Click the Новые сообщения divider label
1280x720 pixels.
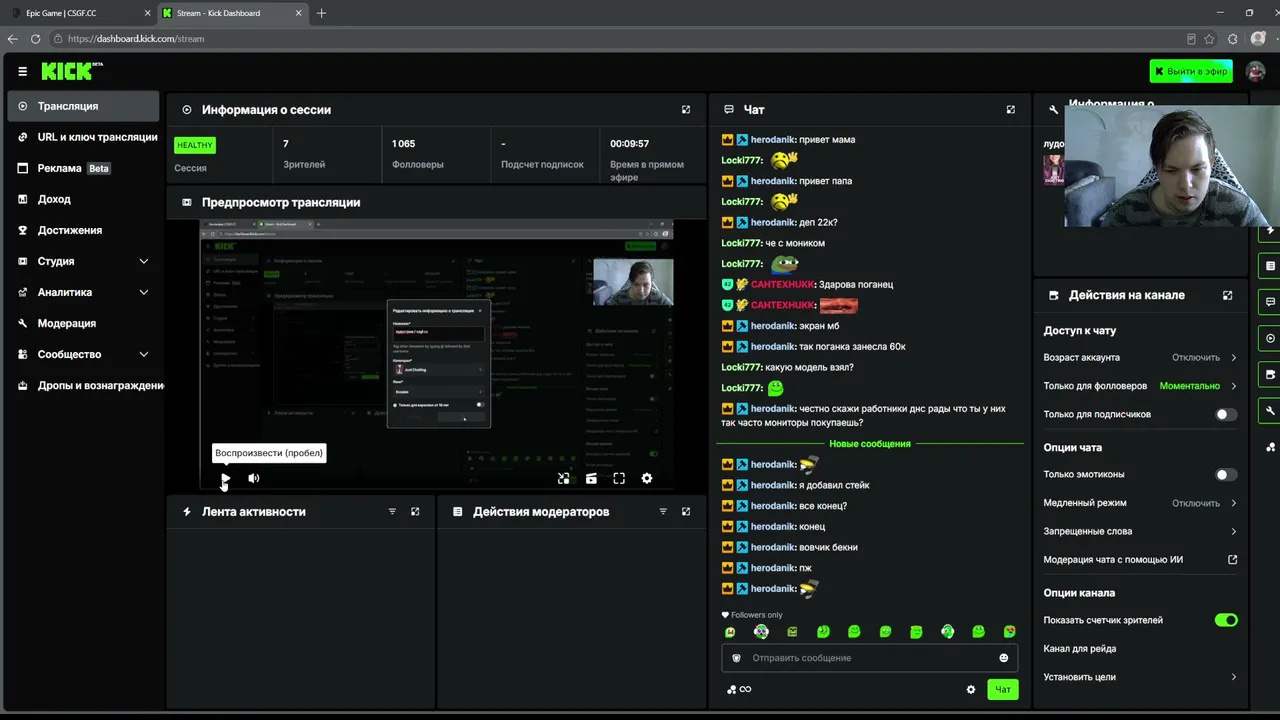[x=870, y=443]
